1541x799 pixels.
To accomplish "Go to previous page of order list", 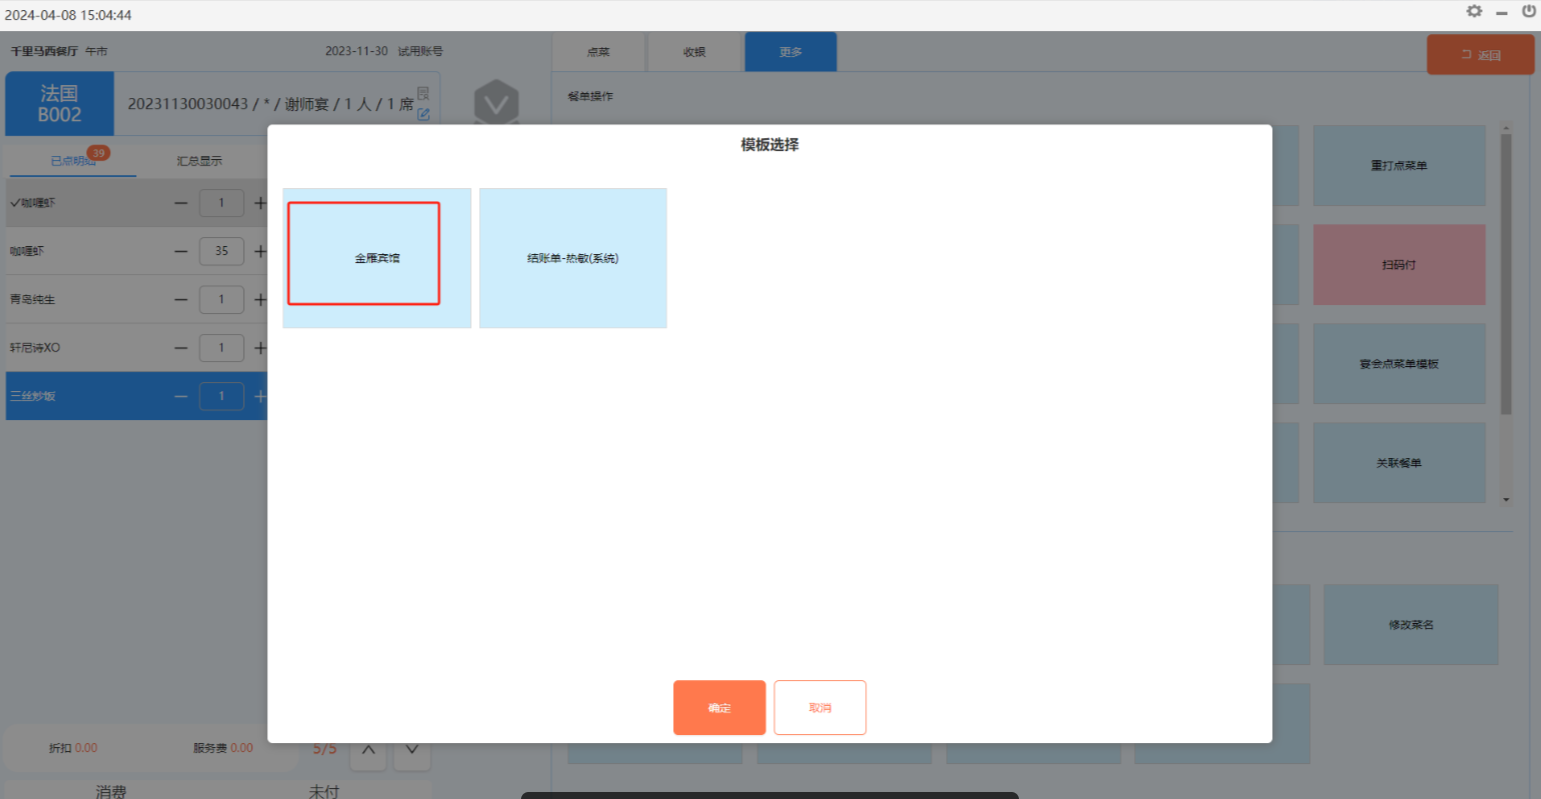I will click(368, 750).
